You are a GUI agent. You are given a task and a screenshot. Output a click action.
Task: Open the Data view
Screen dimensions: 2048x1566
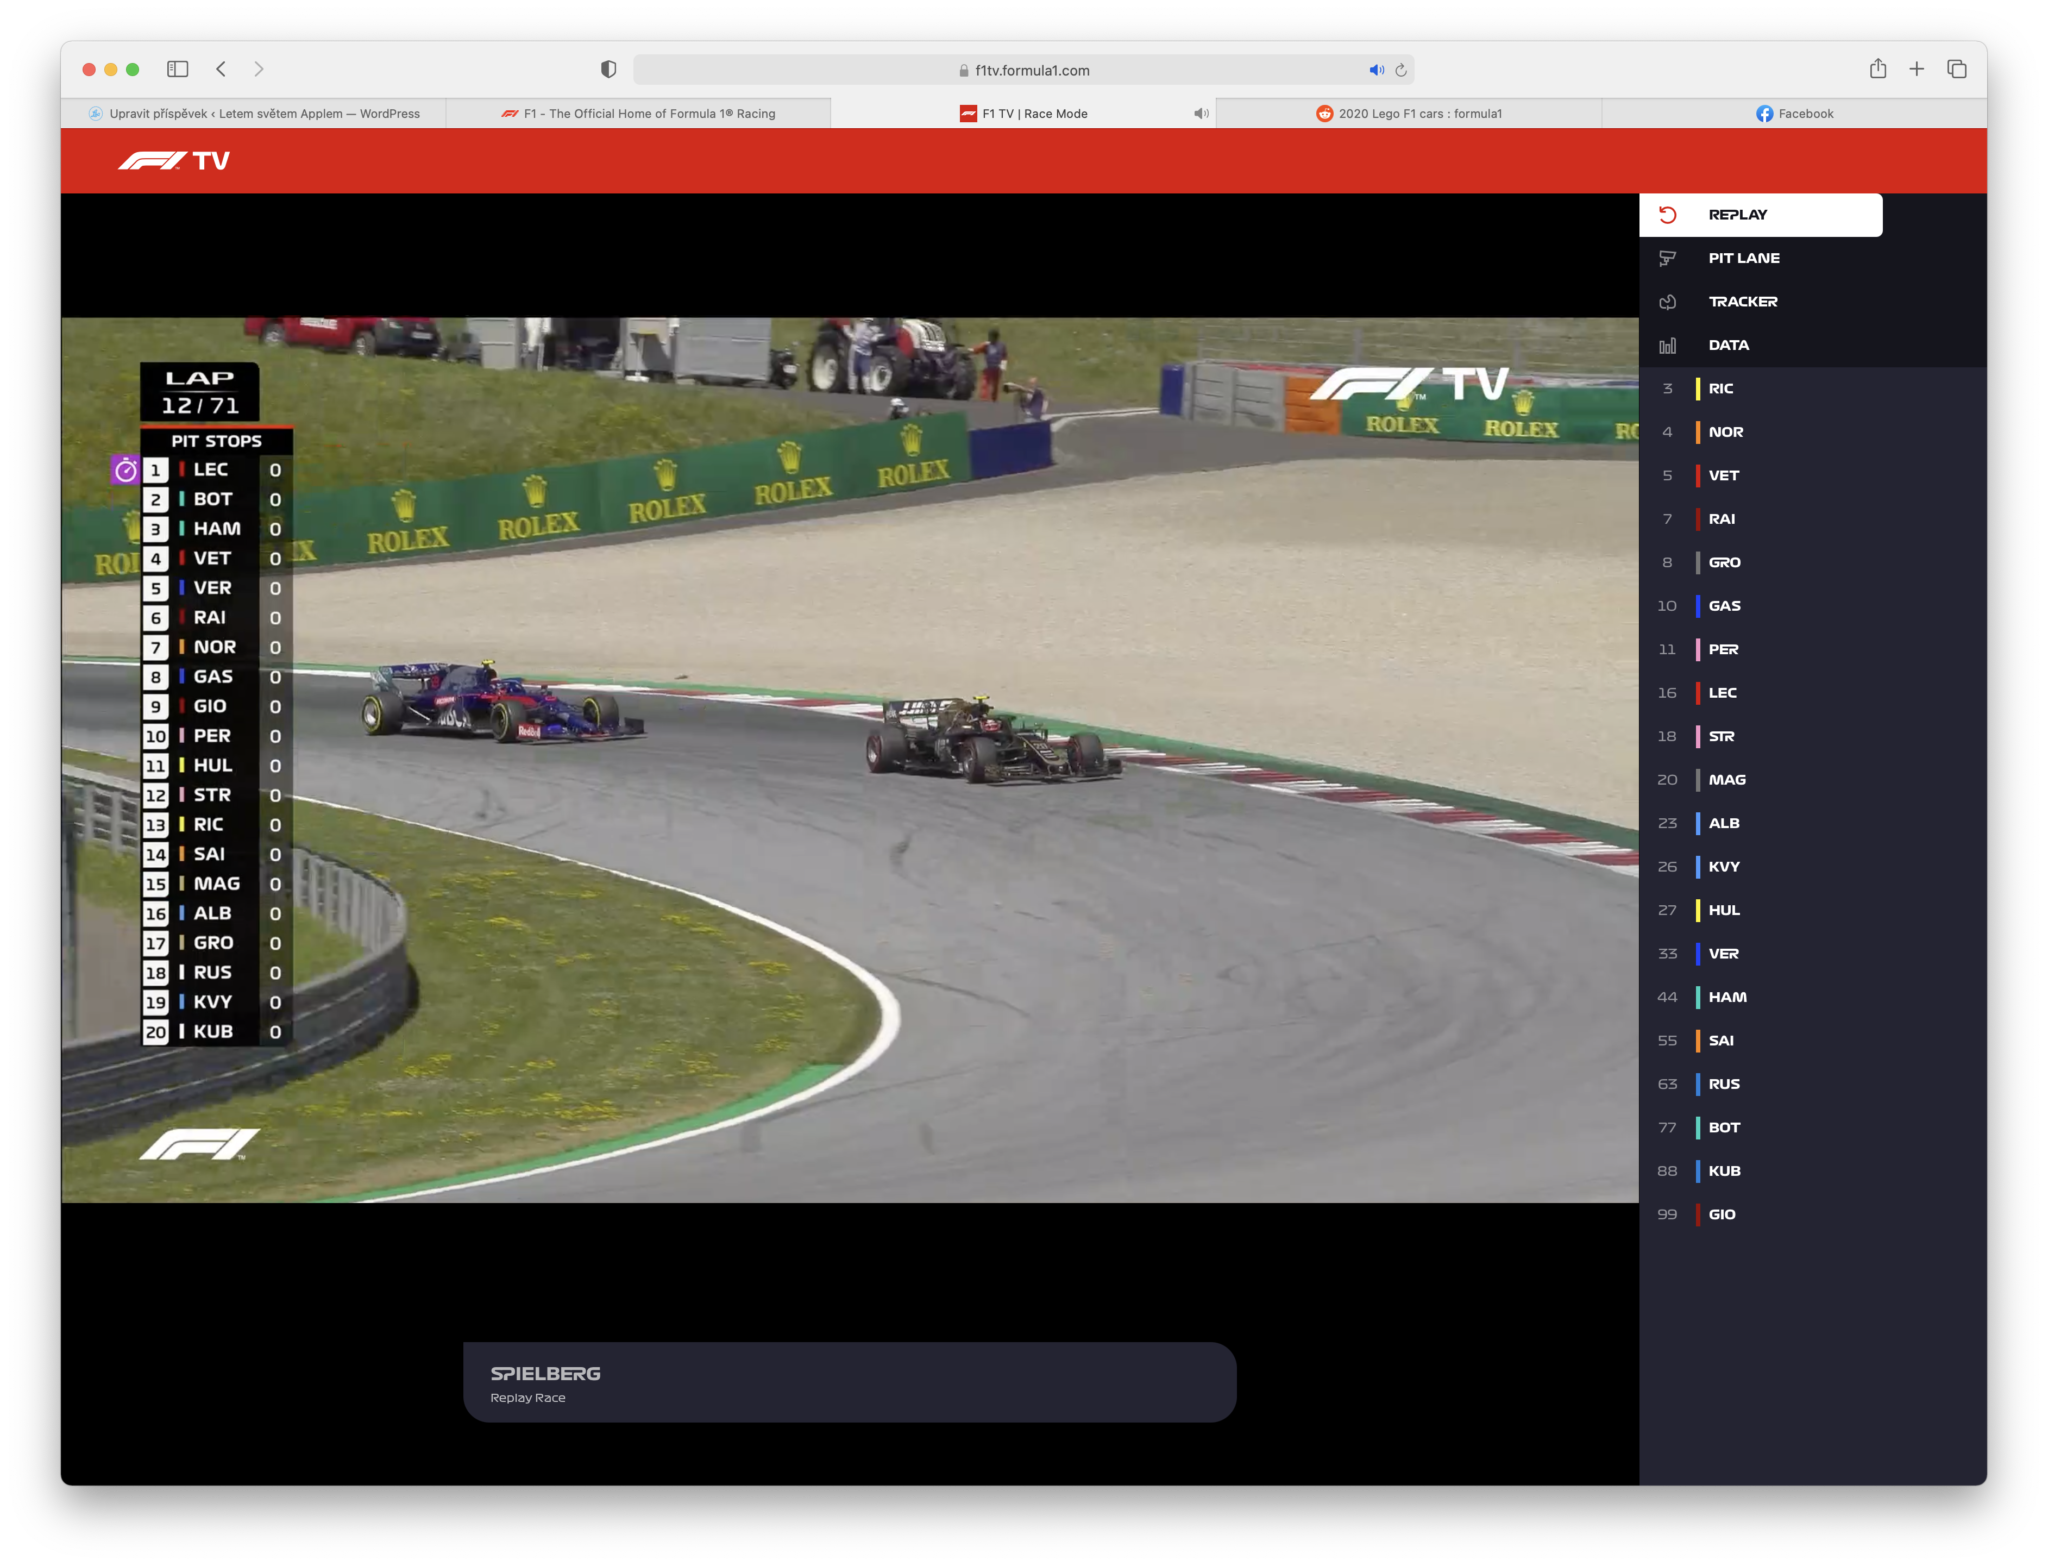[1728, 344]
